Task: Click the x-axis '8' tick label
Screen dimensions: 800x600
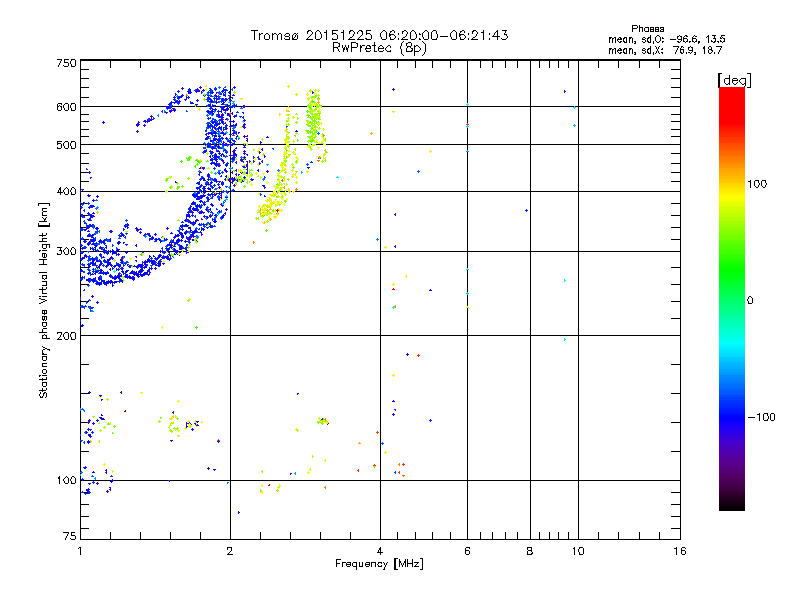Action: 530,551
